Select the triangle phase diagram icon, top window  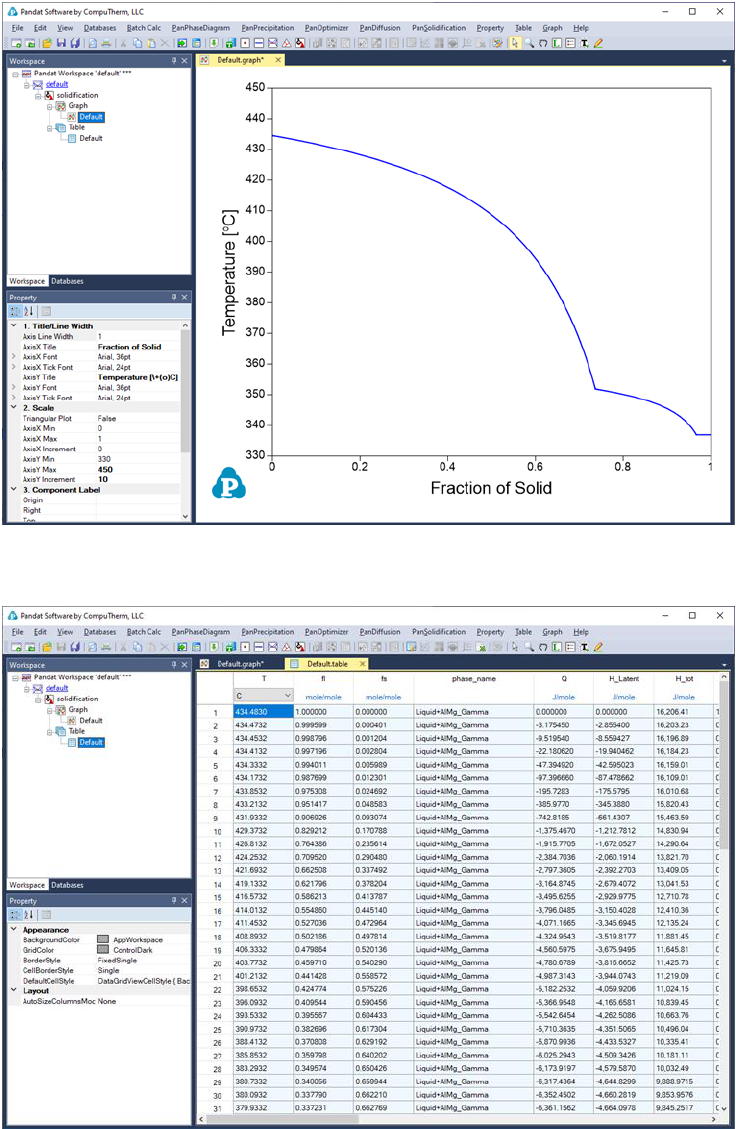(x=286, y=43)
